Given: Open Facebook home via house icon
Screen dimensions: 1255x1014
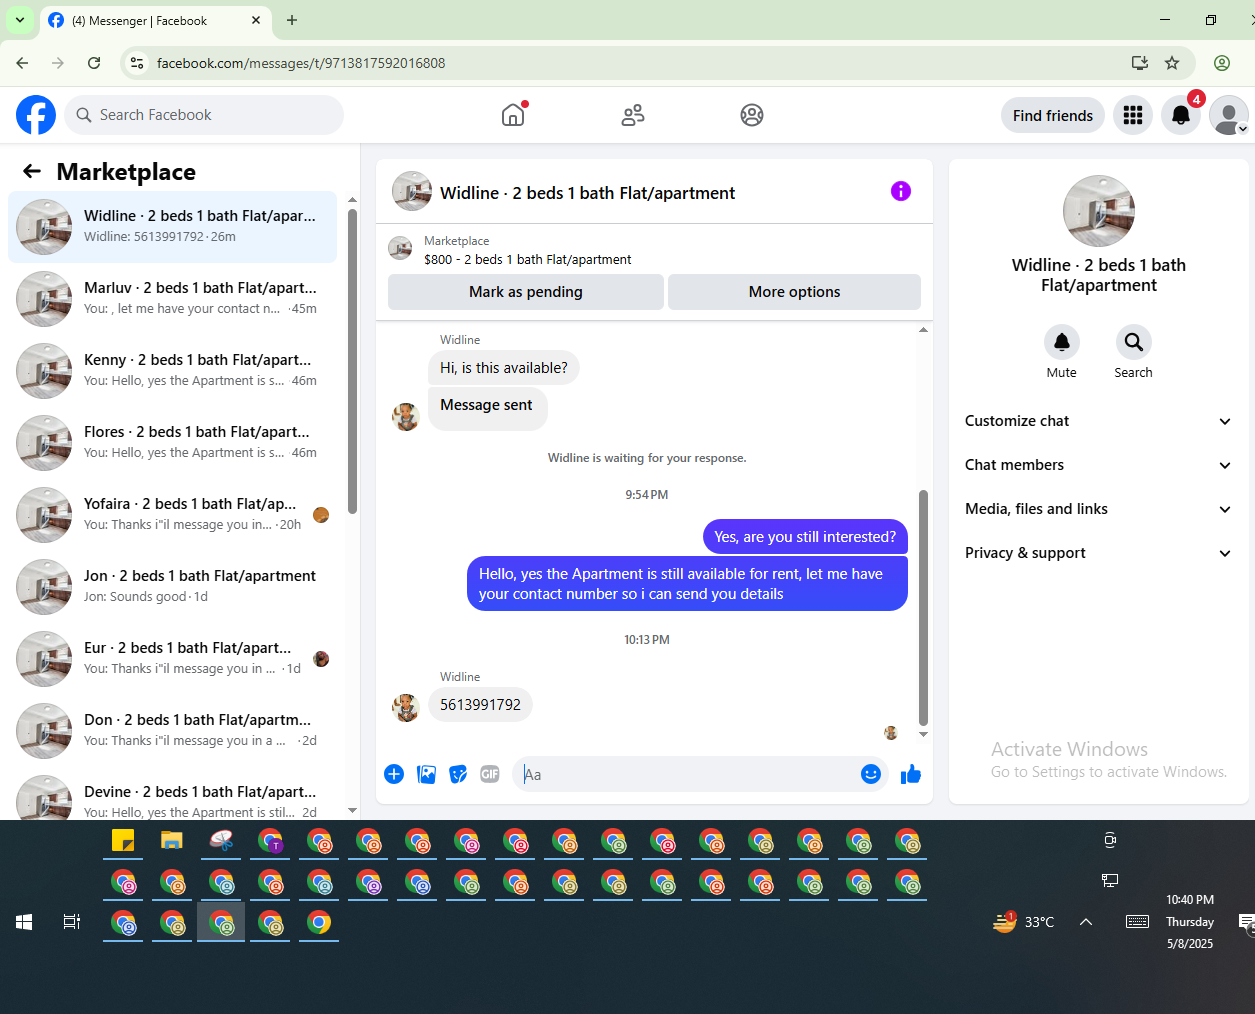Looking at the screenshot, I should click(x=513, y=115).
